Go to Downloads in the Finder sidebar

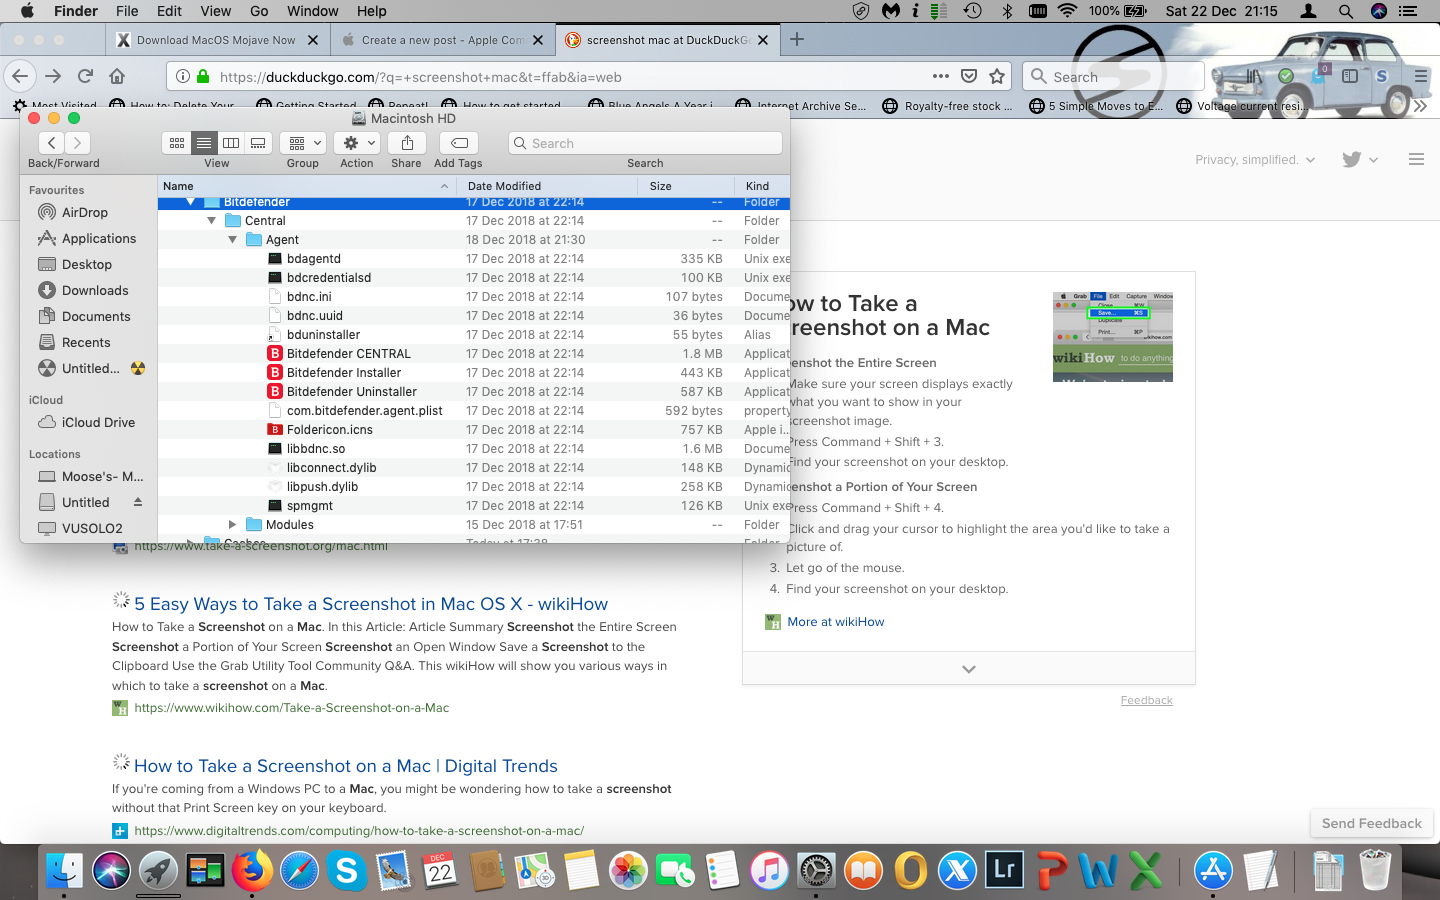point(95,290)
